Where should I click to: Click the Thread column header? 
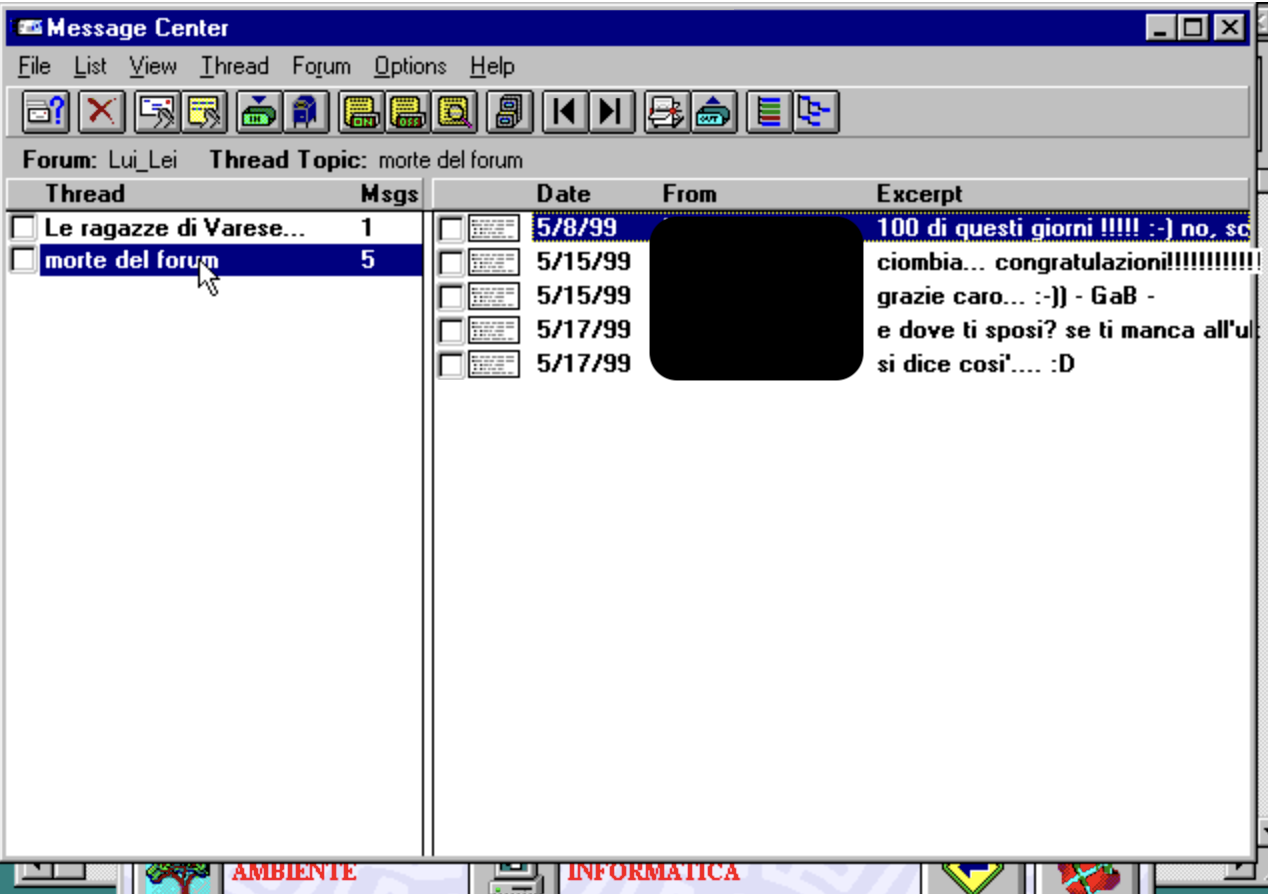click(85, 193)
